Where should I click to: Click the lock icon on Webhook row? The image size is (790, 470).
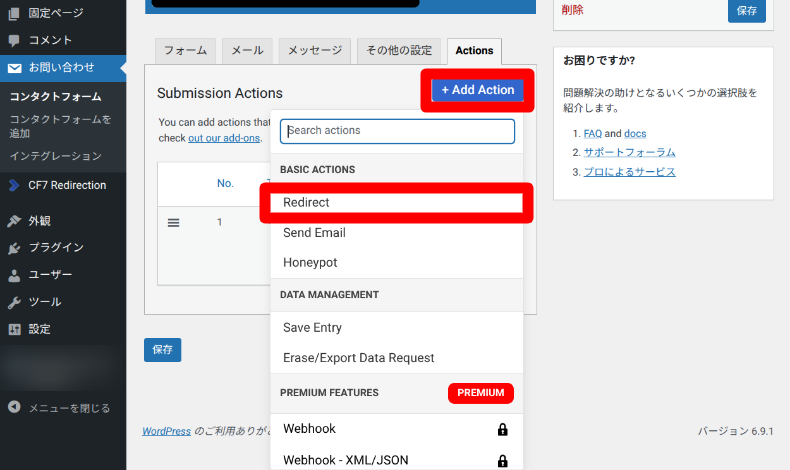coord(502,429)
